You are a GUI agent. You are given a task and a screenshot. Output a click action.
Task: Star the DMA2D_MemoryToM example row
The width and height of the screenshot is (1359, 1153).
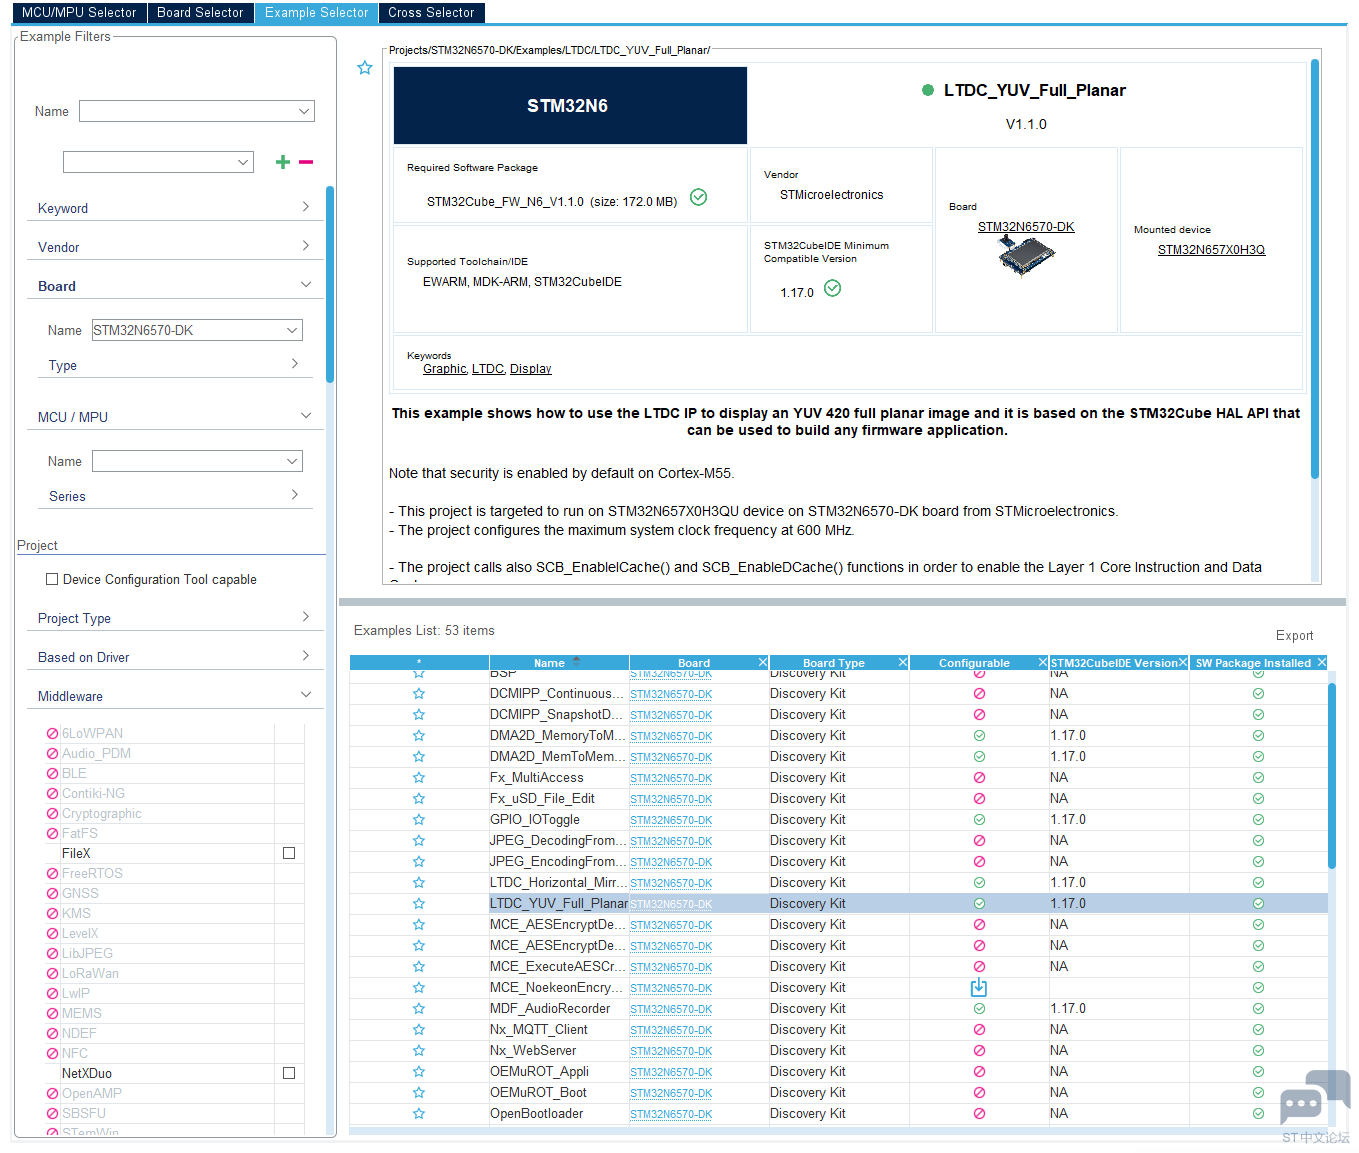419,736
